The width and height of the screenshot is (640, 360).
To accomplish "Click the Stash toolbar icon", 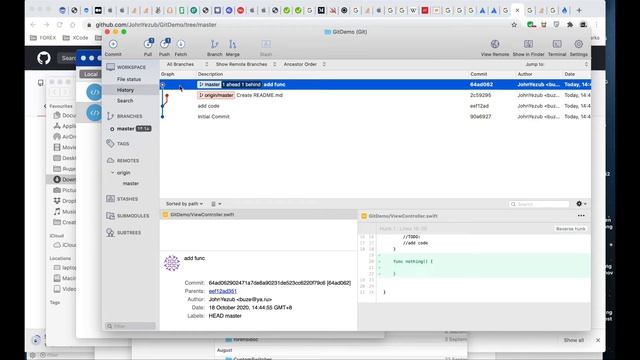I will click(x=266, y=44).
